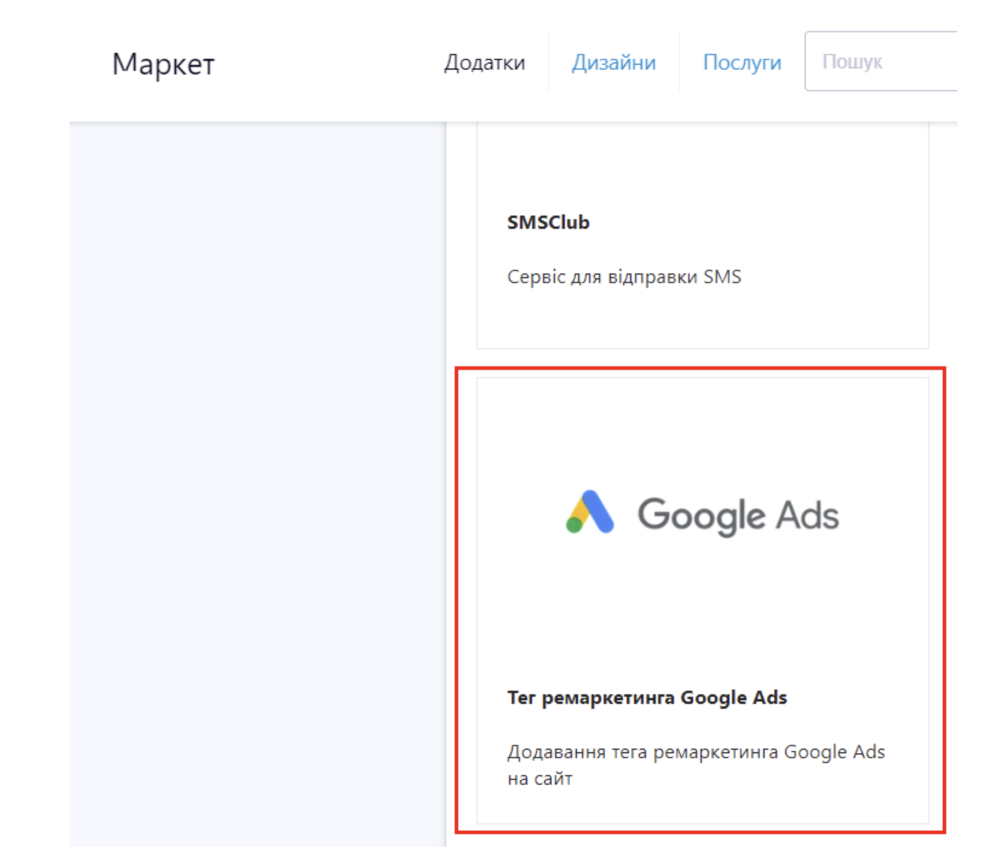Click 'Додавання тега ремаркетинга Google Ads' description

(696, 765)
